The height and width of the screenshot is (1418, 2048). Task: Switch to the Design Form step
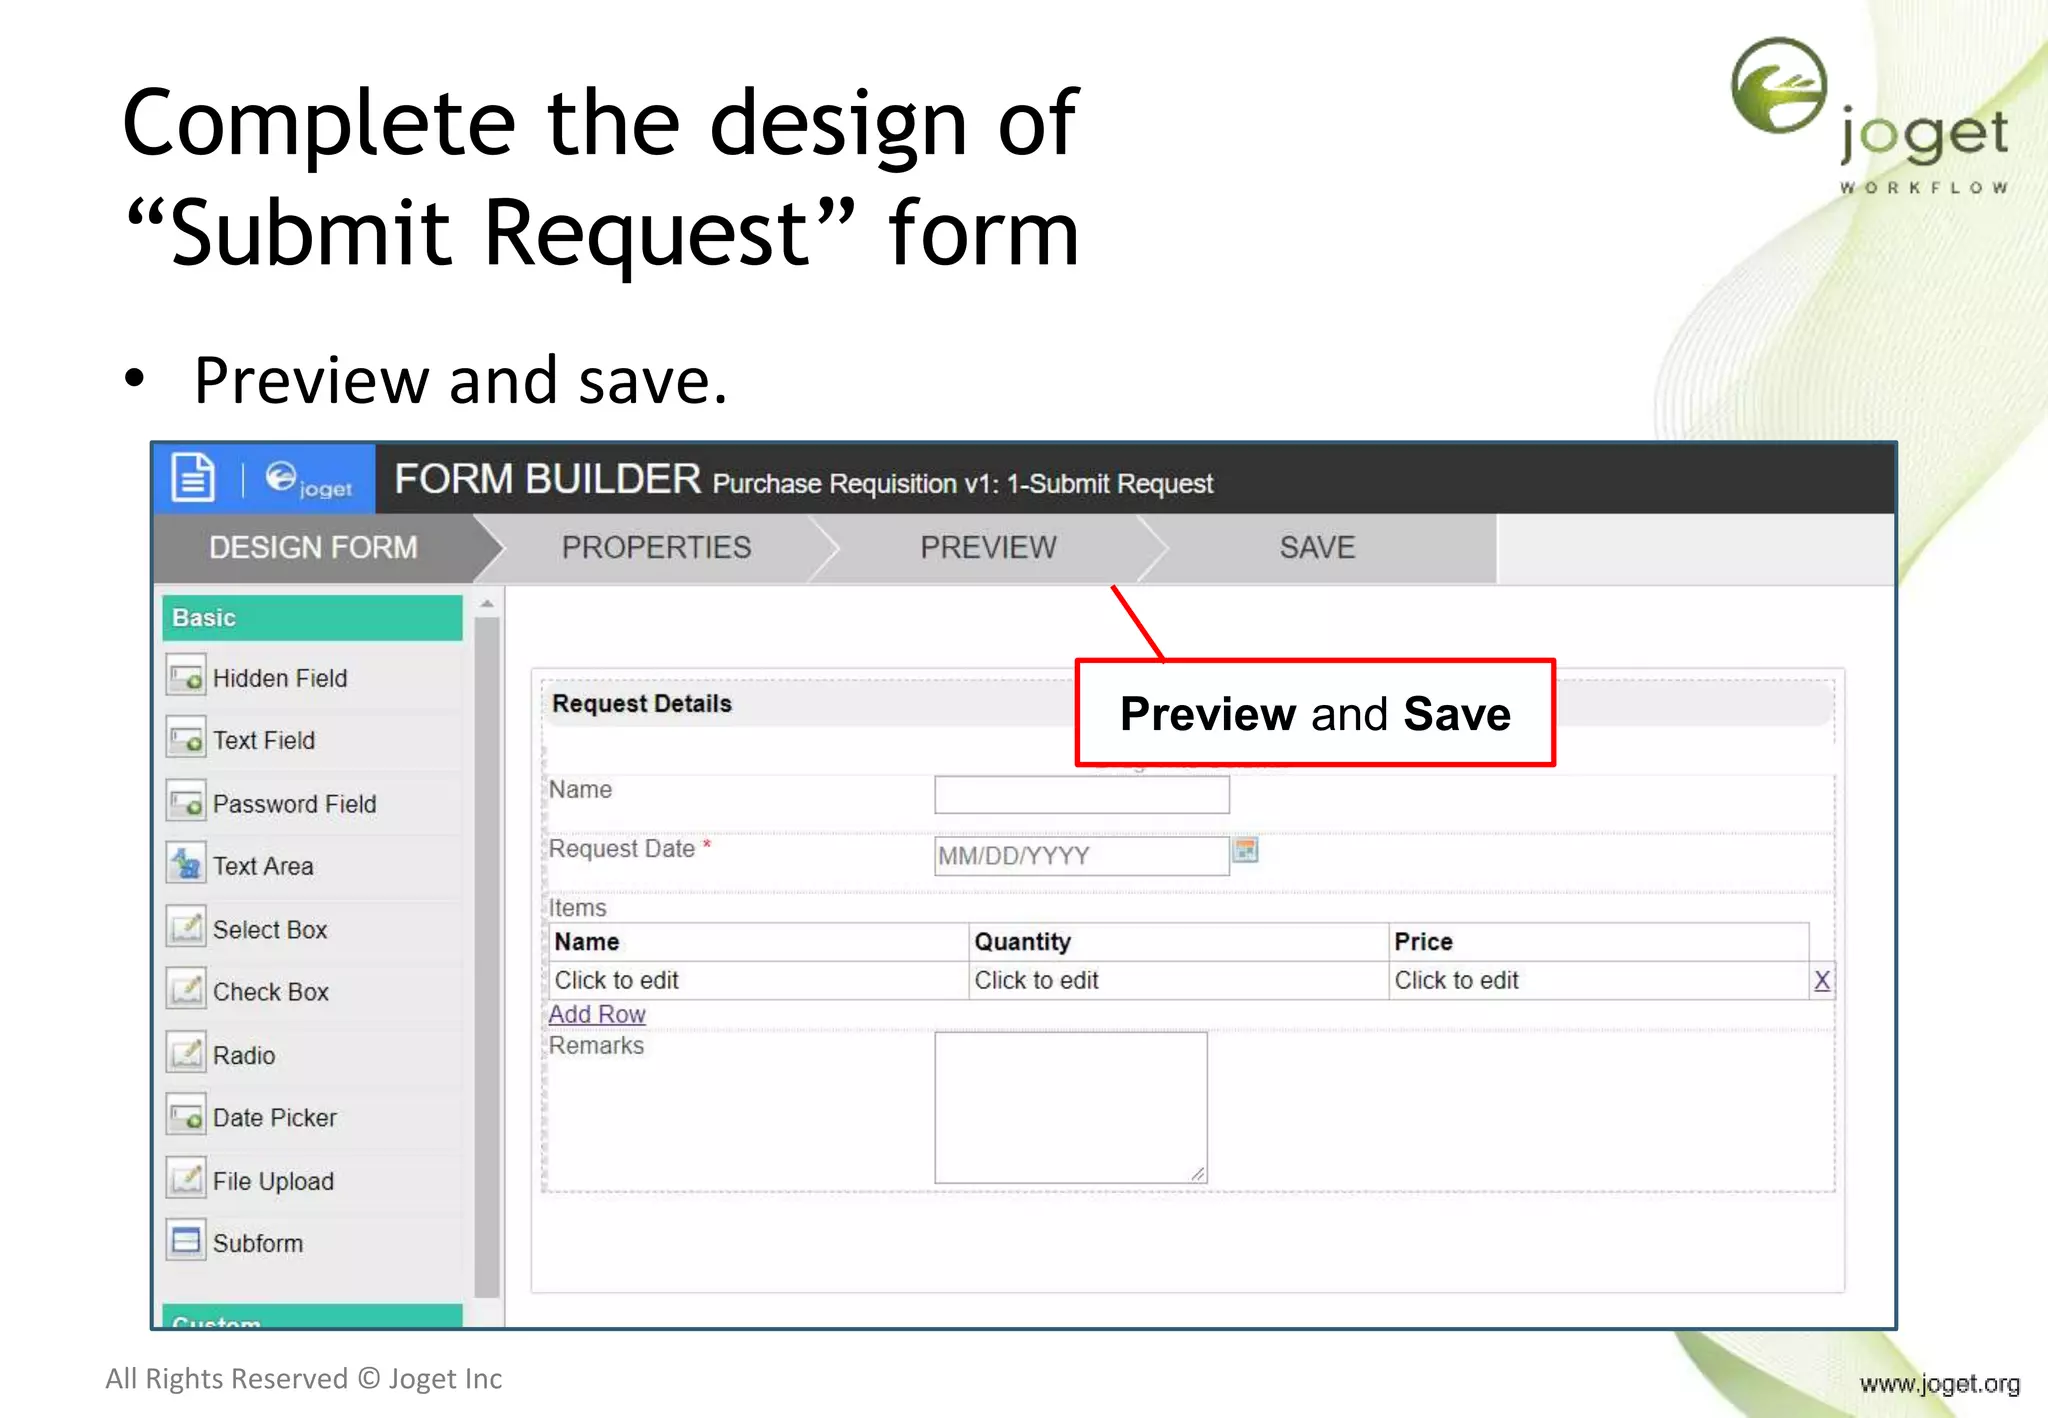point(313,548)
